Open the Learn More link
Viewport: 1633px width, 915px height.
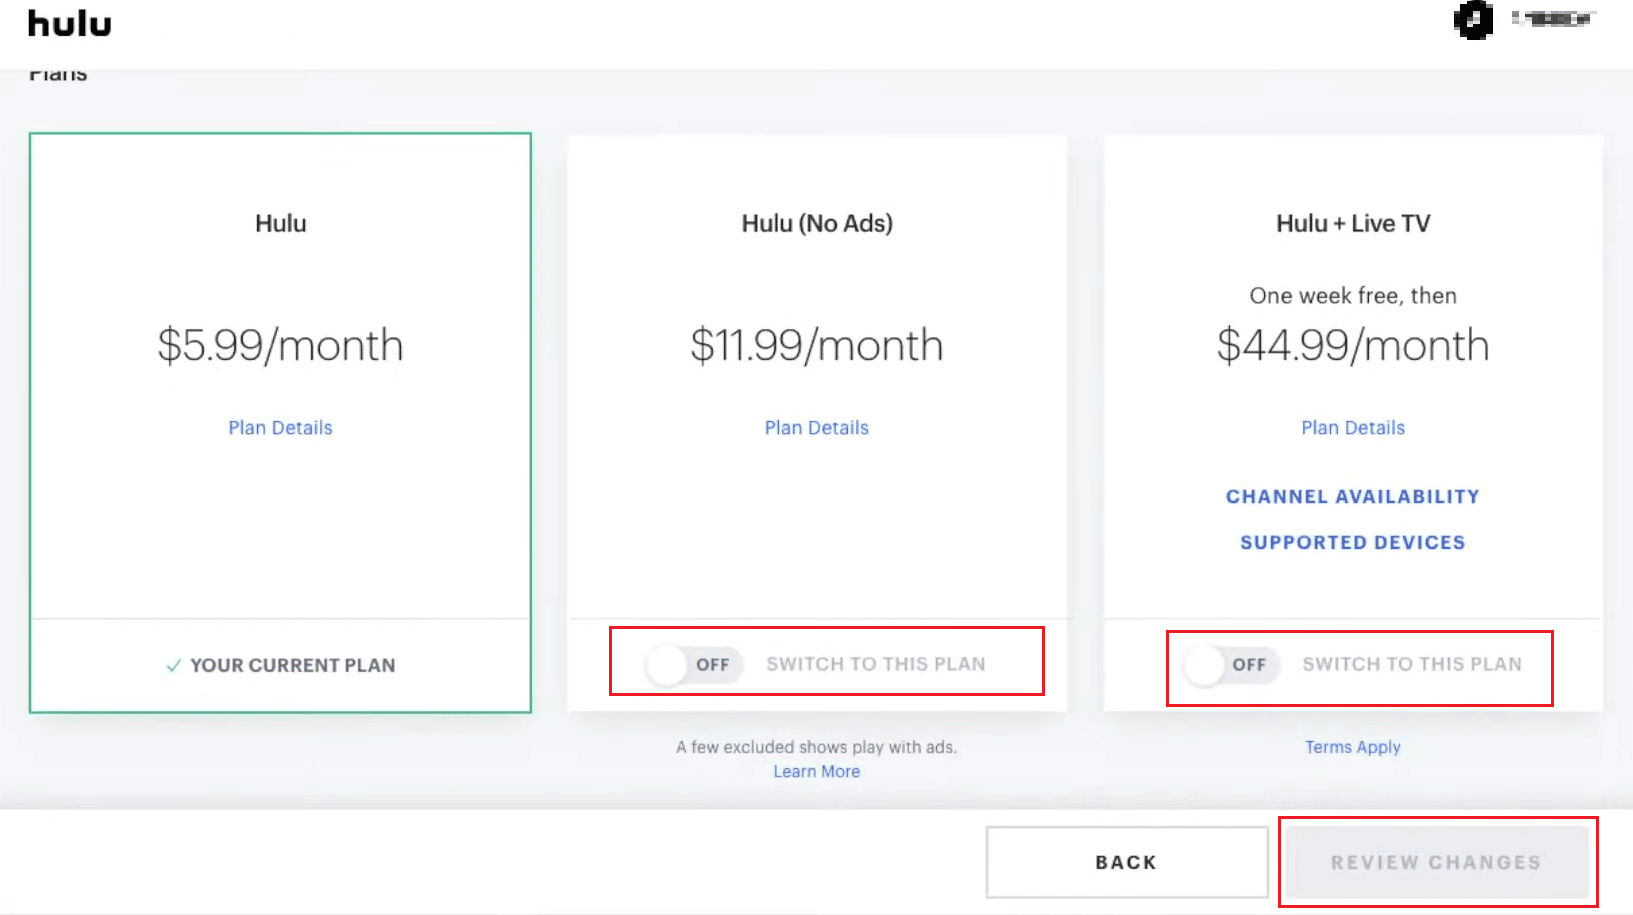point(817,772)
